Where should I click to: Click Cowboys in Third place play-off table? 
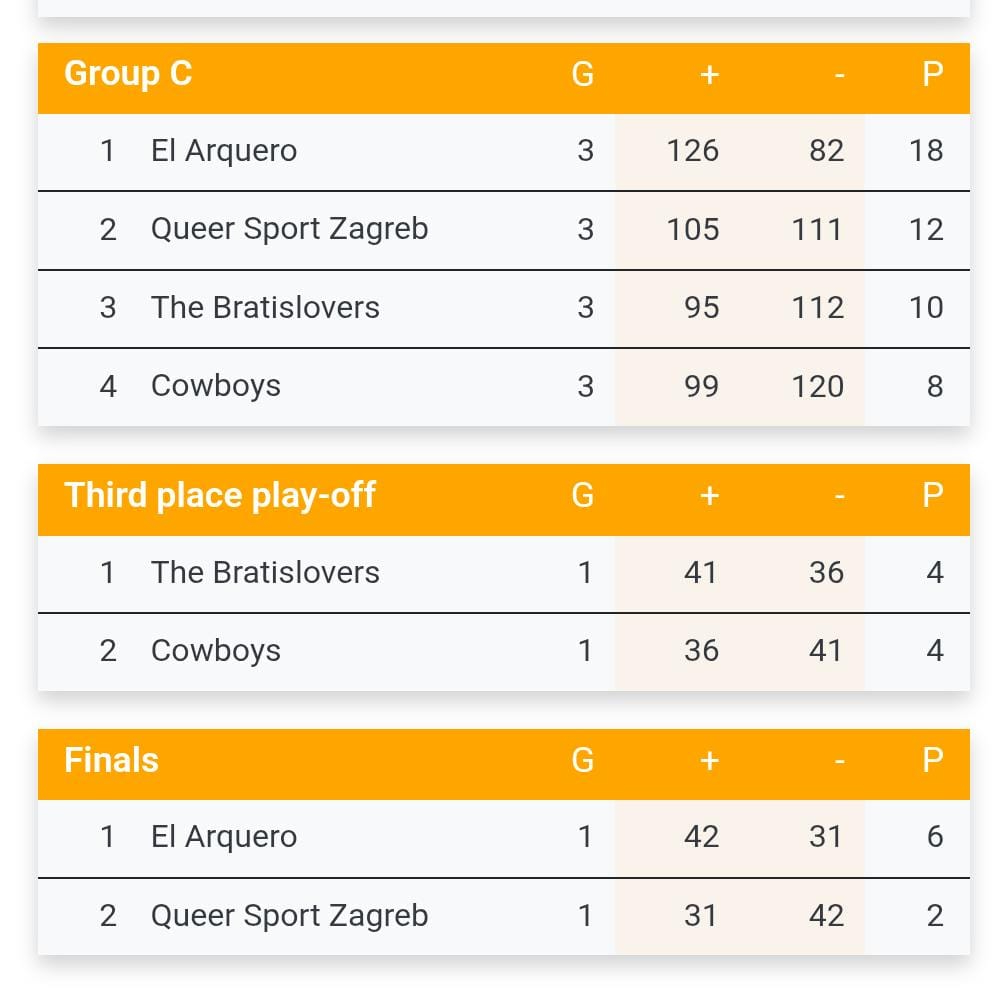[x=215, y=651]
